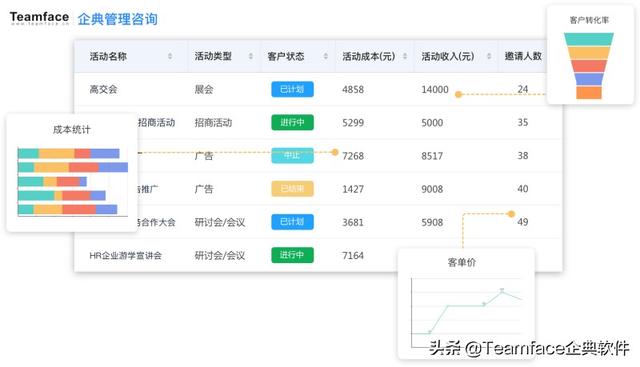The image size is (640, 367).
Task: Click the 活动名称 column header
Action: (x=108, y=56)
